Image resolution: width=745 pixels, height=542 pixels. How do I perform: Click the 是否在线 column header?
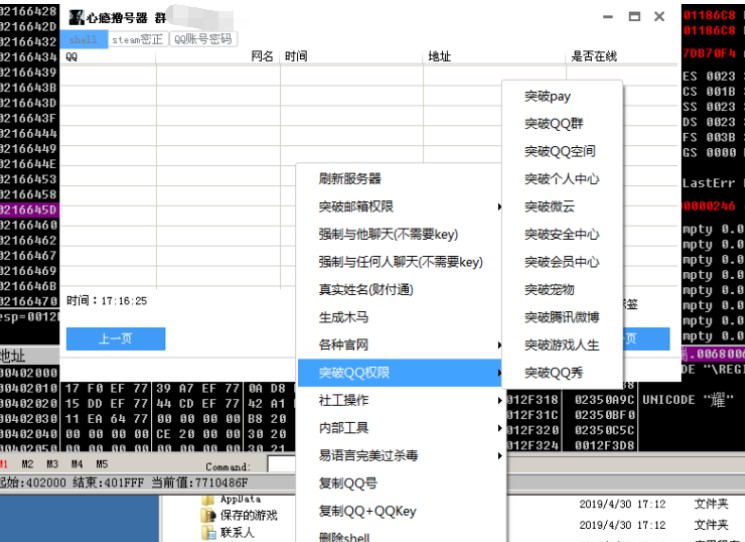[x=622, y=57]
